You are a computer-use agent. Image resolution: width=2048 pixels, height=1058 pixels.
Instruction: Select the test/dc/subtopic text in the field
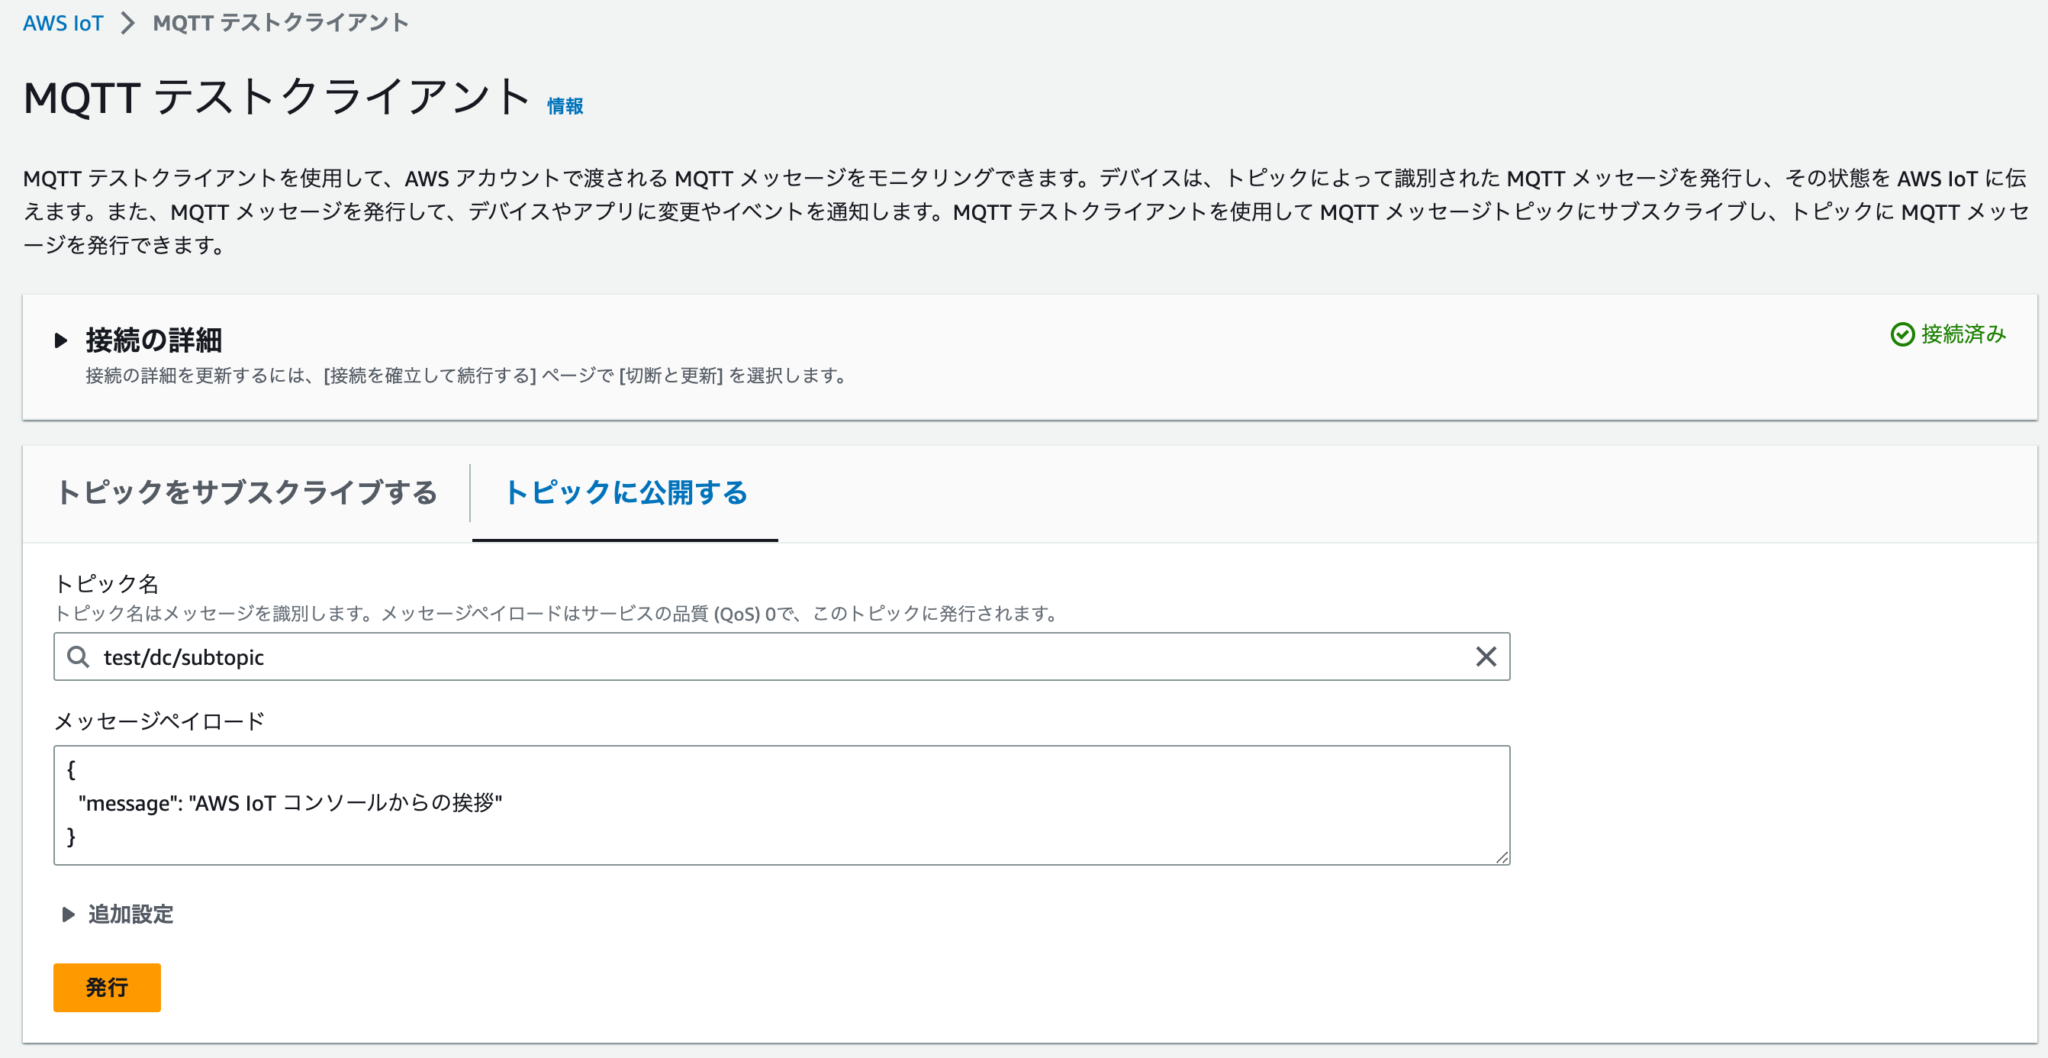pyautogui.click(x=185, y=657)
